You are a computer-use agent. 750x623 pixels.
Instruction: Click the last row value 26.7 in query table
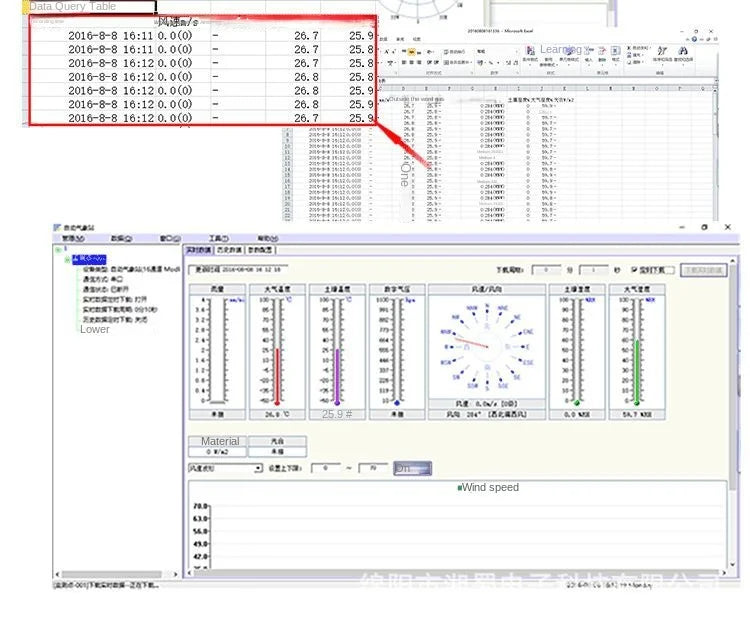(306, 118)
